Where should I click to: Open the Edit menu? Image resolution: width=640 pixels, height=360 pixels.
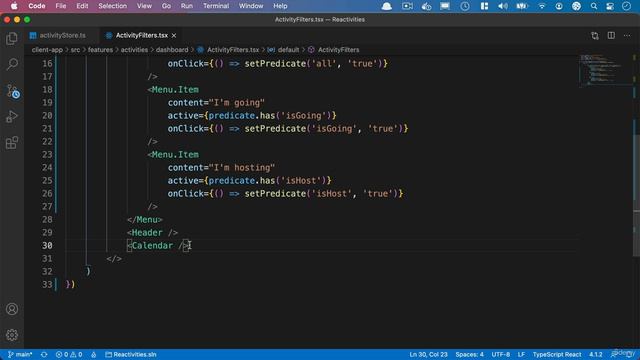82,6
